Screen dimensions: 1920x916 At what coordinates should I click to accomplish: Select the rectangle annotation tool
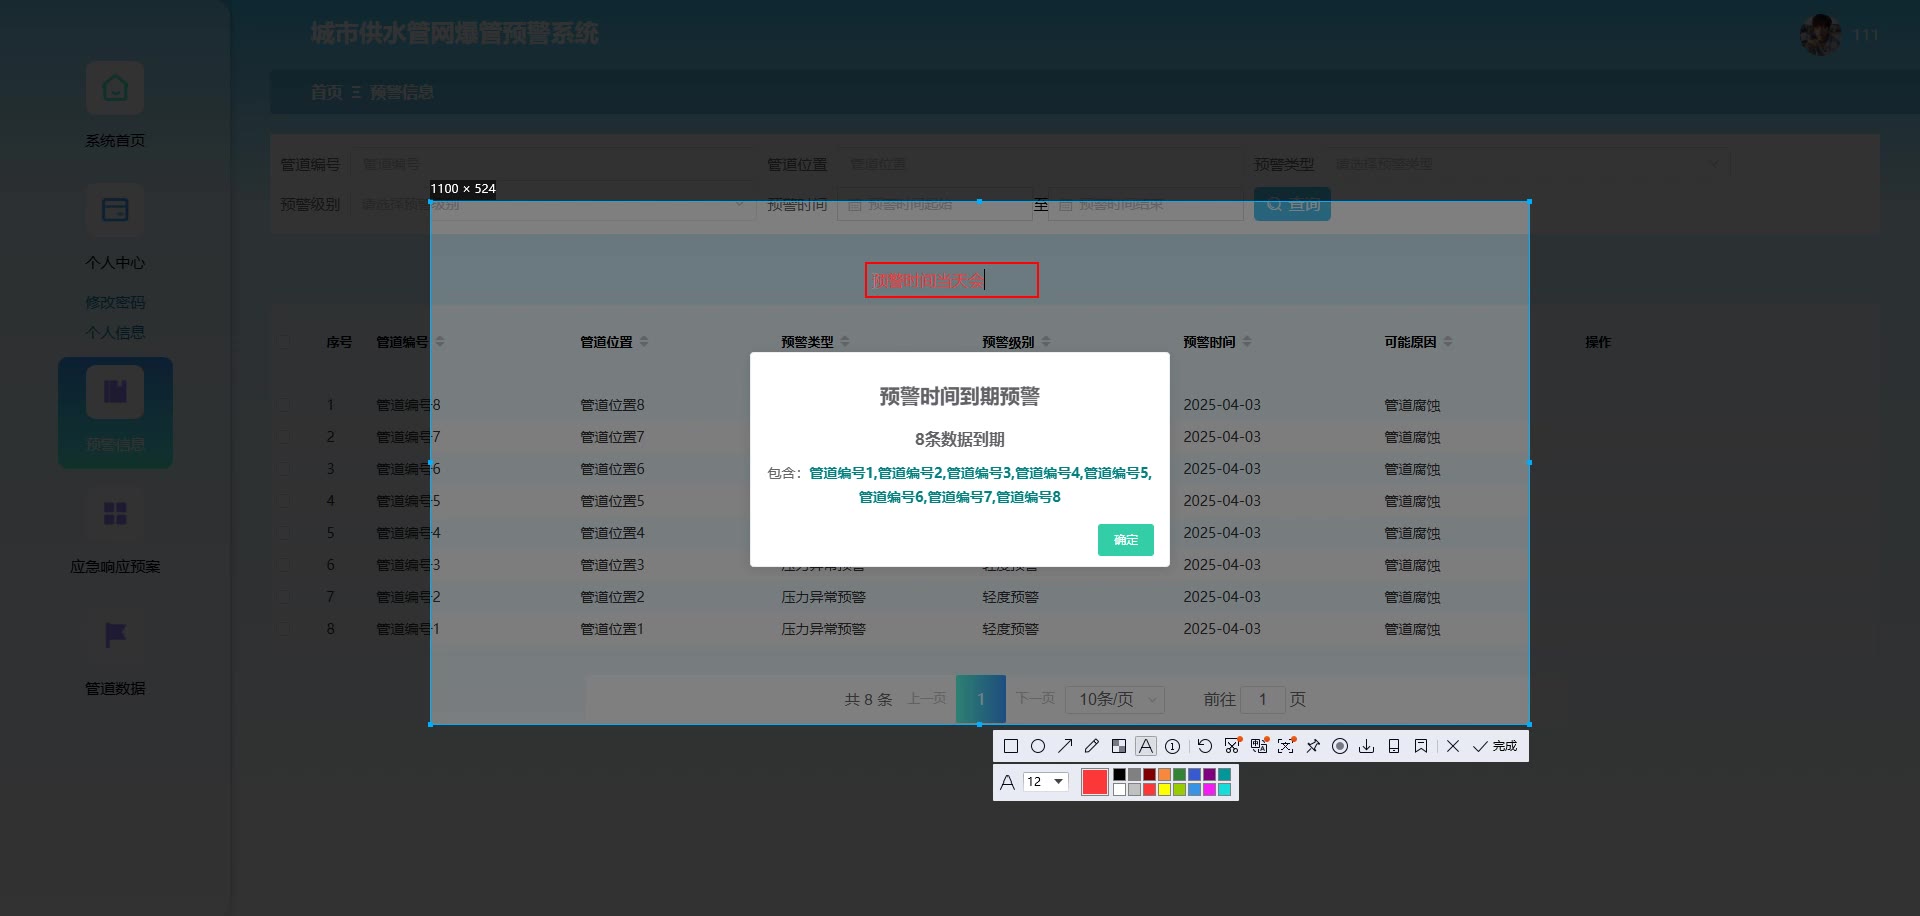click(x=1011, y=746)
